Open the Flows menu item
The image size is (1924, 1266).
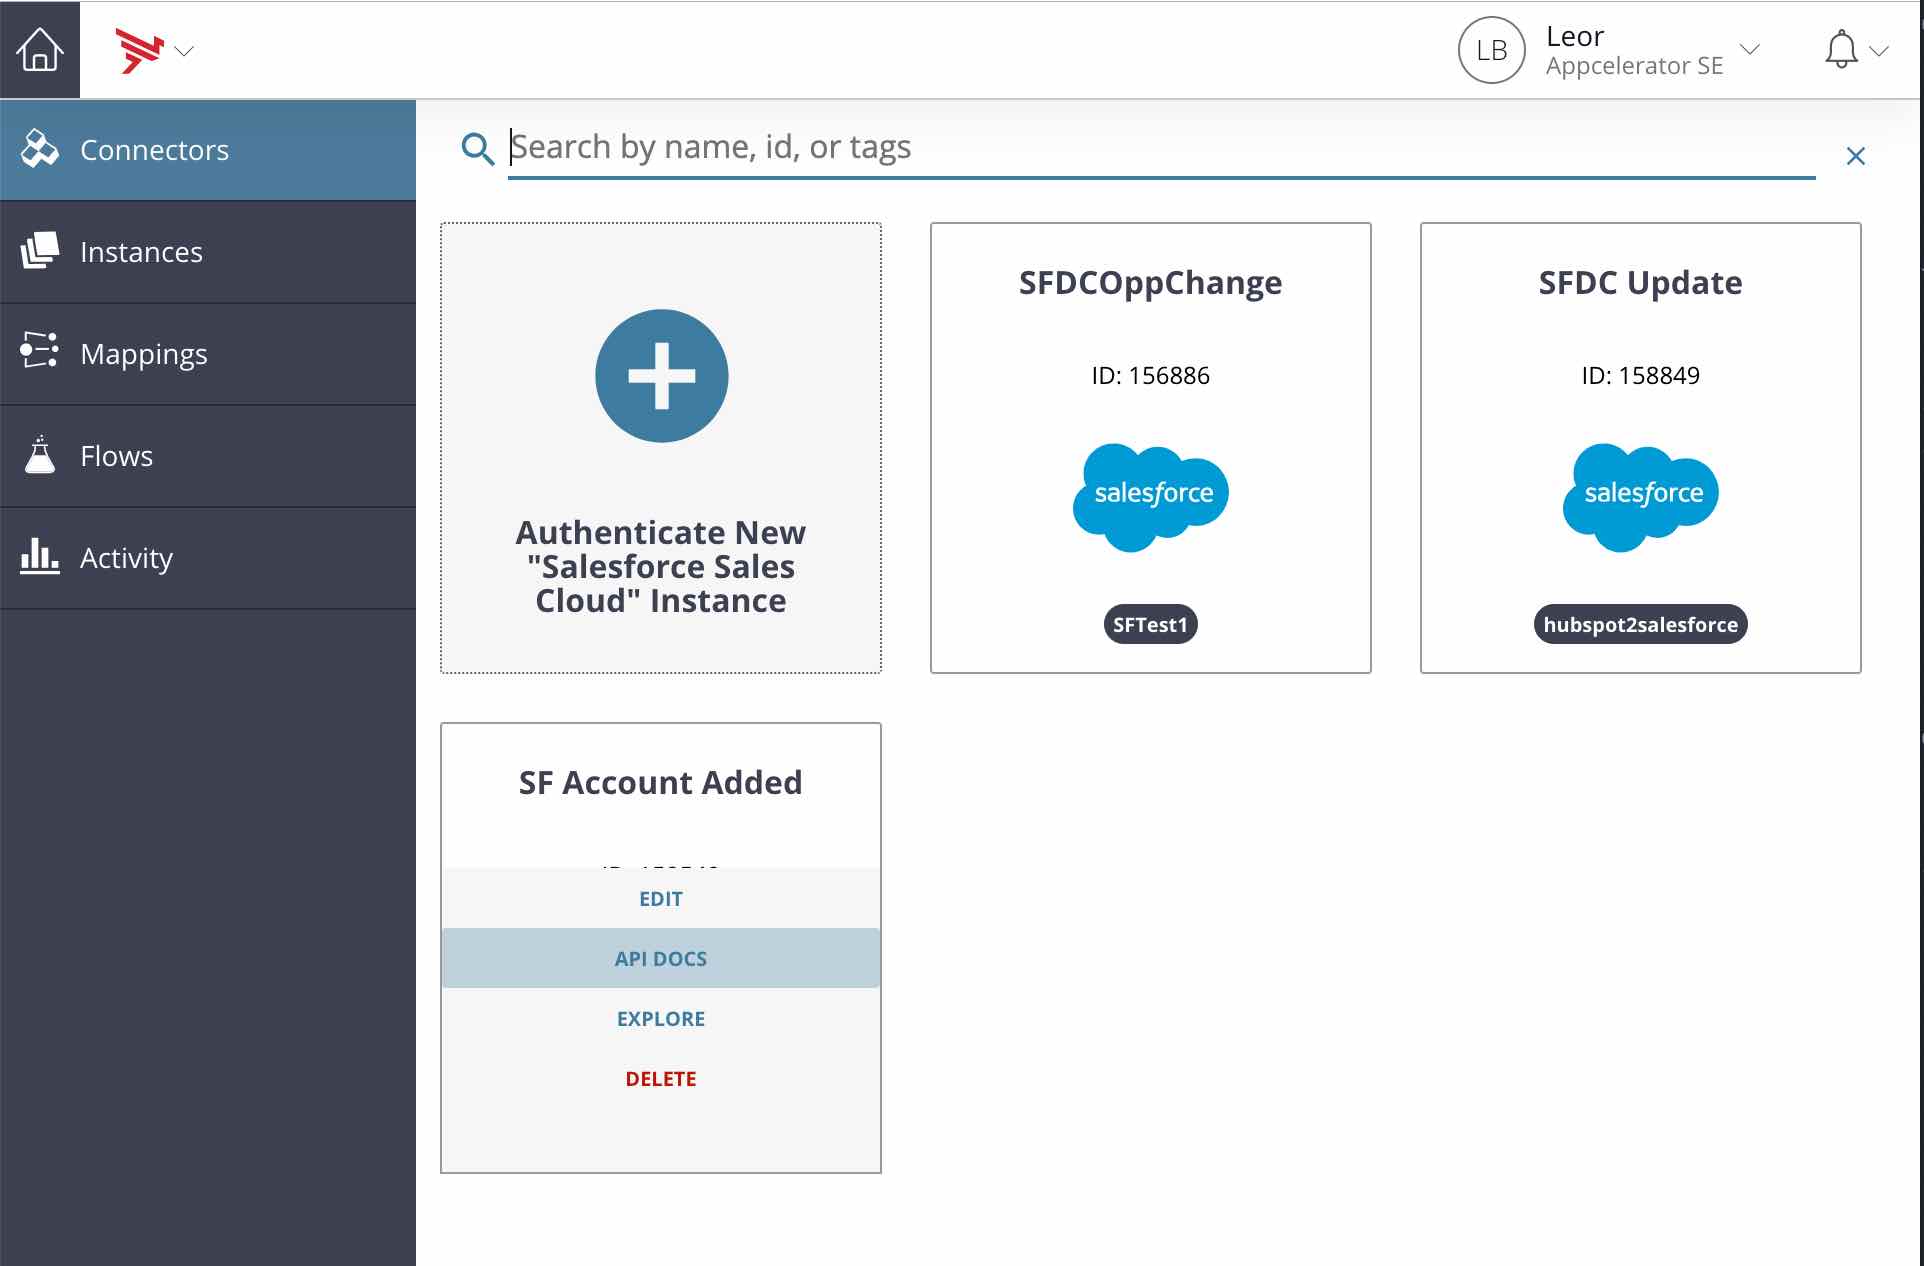pyautogui.click(x=208, y=456)
